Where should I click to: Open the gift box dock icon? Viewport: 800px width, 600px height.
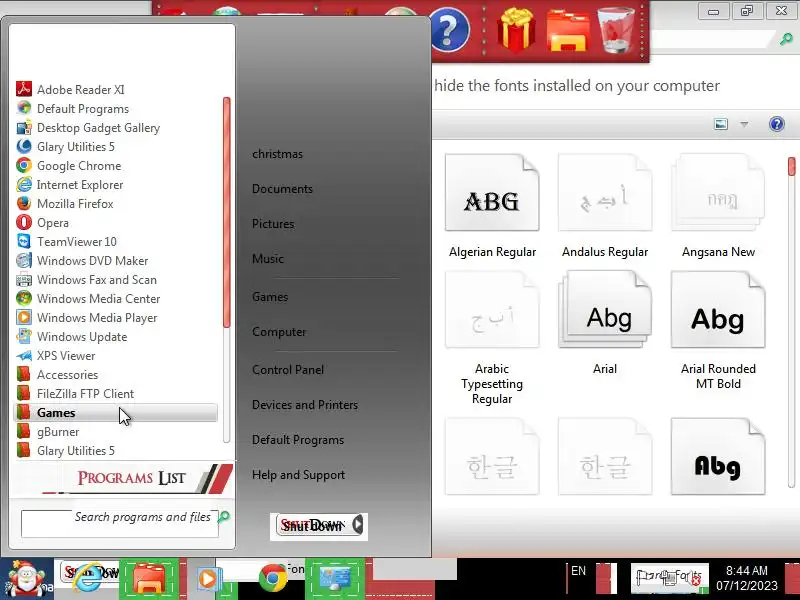(516, 29)
